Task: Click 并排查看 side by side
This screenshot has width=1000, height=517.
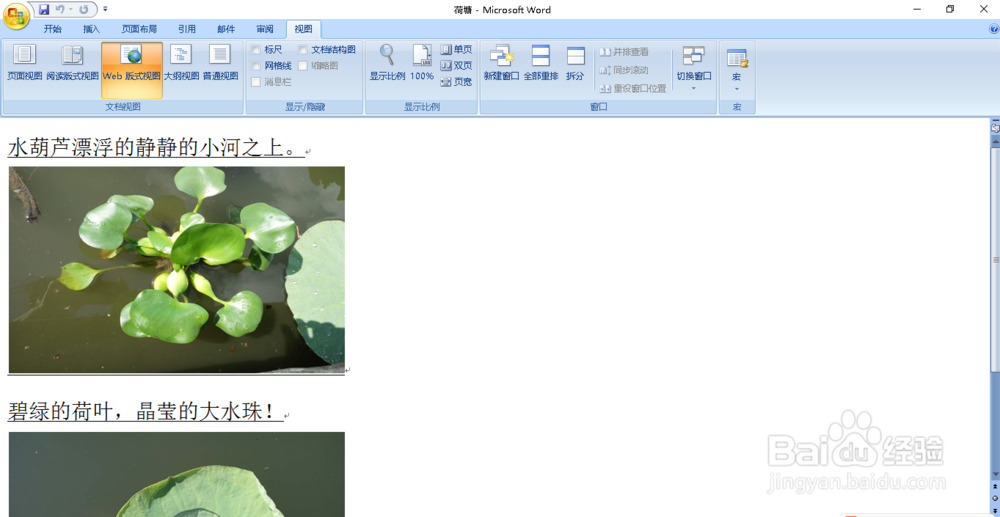Action: tap(624, 52)
